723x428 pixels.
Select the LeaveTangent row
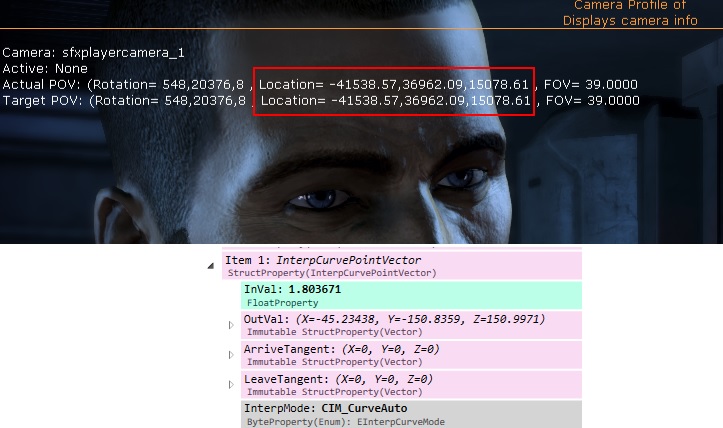[411, 385]
